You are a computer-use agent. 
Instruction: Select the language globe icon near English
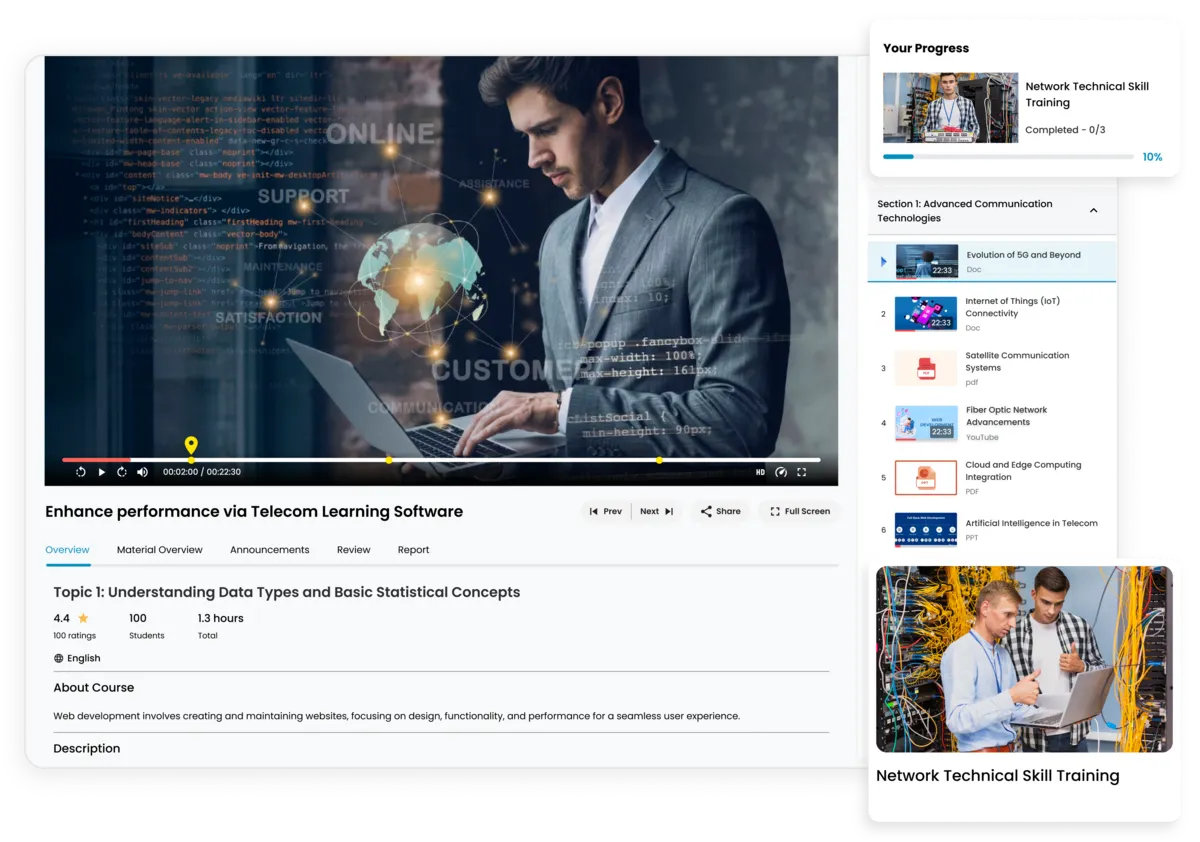tap(57, 657)
